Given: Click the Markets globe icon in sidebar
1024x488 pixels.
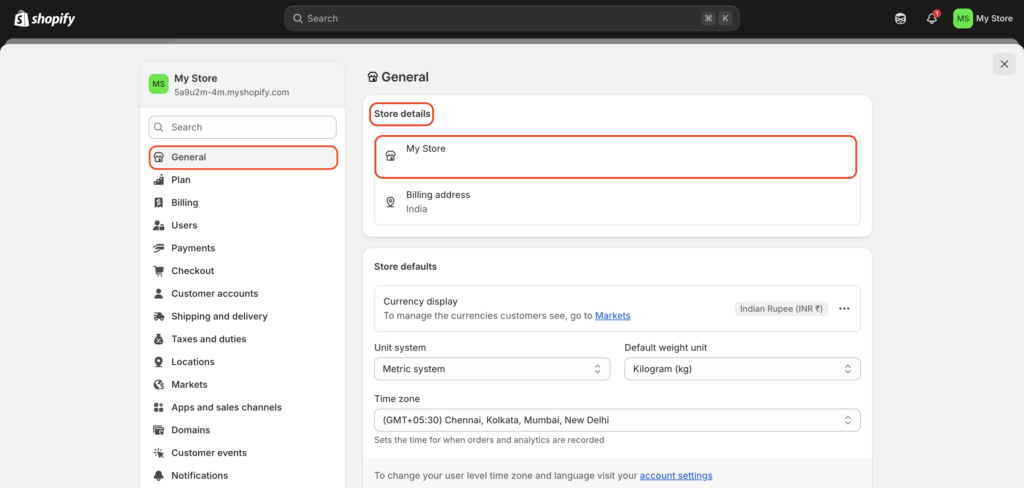Looking at the screenshot, I should [158, 384].
